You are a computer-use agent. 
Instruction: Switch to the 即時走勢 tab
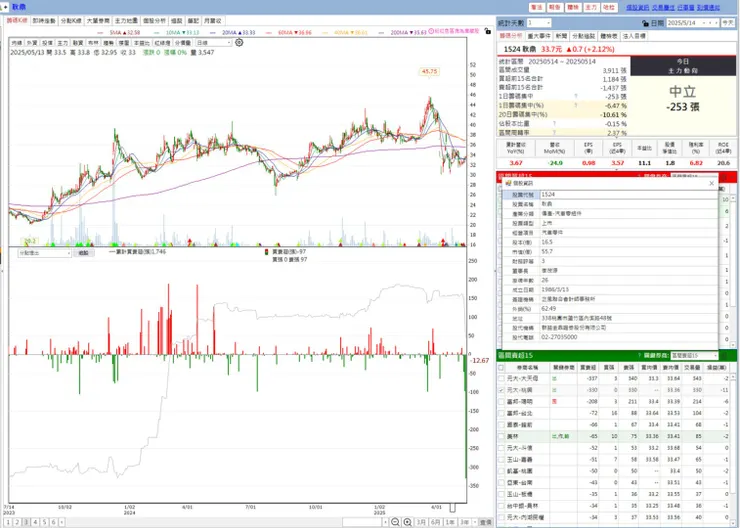click(x=44, y=21)
